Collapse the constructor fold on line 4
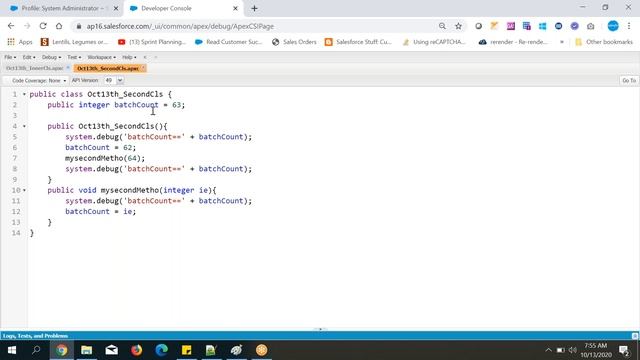The image size is (640, 360). [x=24, y=126]
